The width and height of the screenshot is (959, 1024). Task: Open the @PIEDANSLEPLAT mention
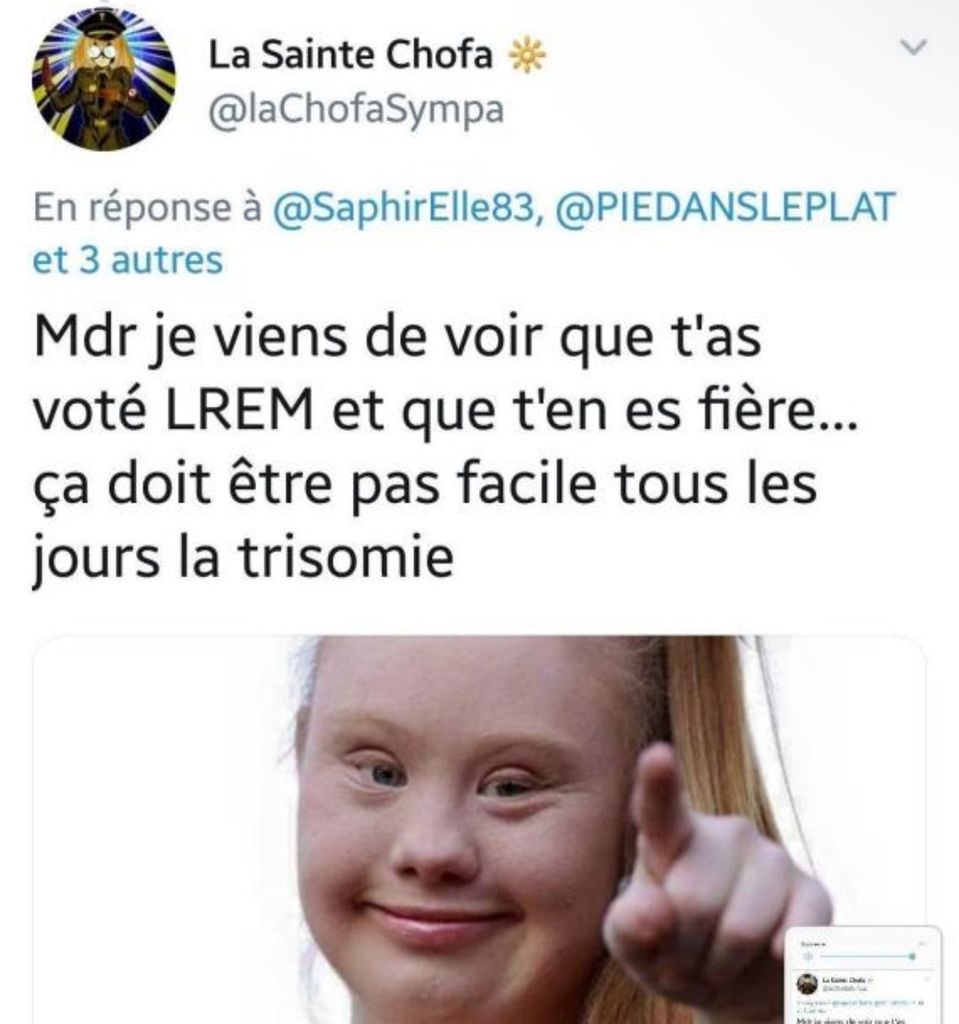[724, 208]
